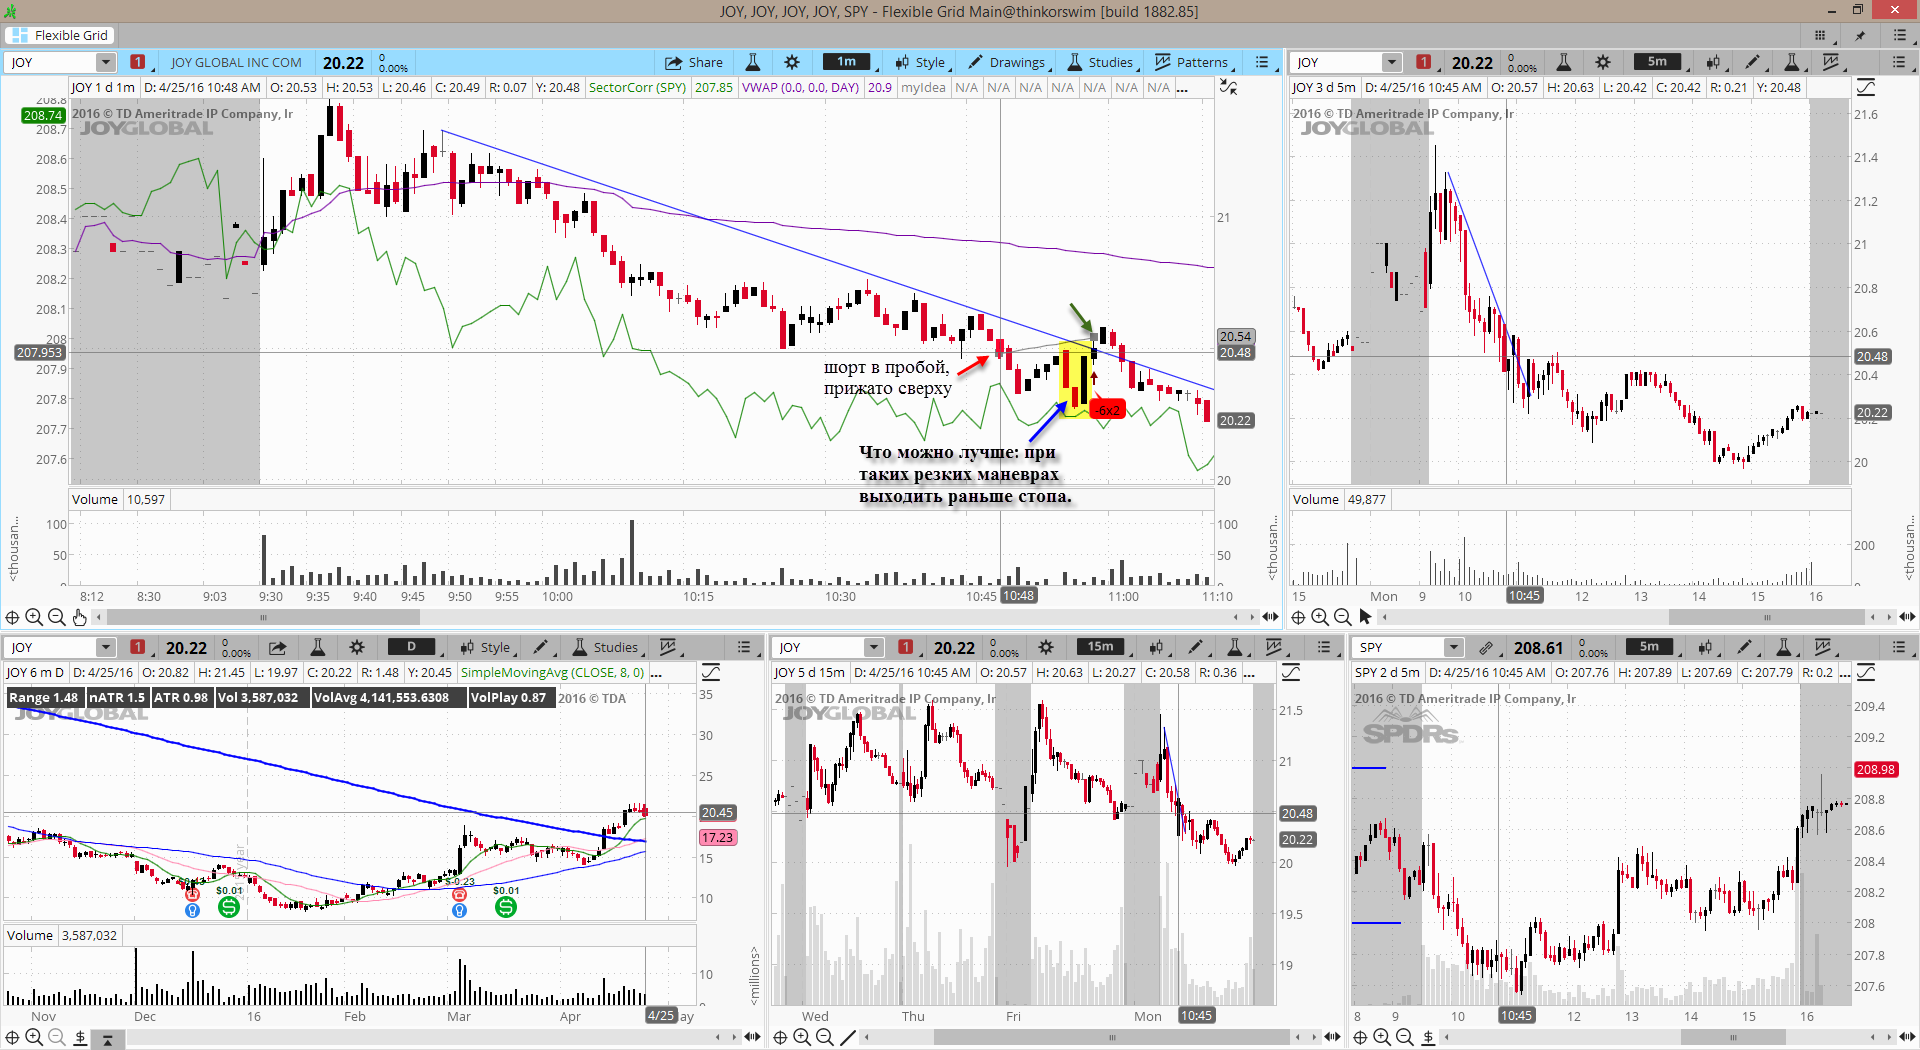Click the pin icon in top-right corner

[1860, 35]
